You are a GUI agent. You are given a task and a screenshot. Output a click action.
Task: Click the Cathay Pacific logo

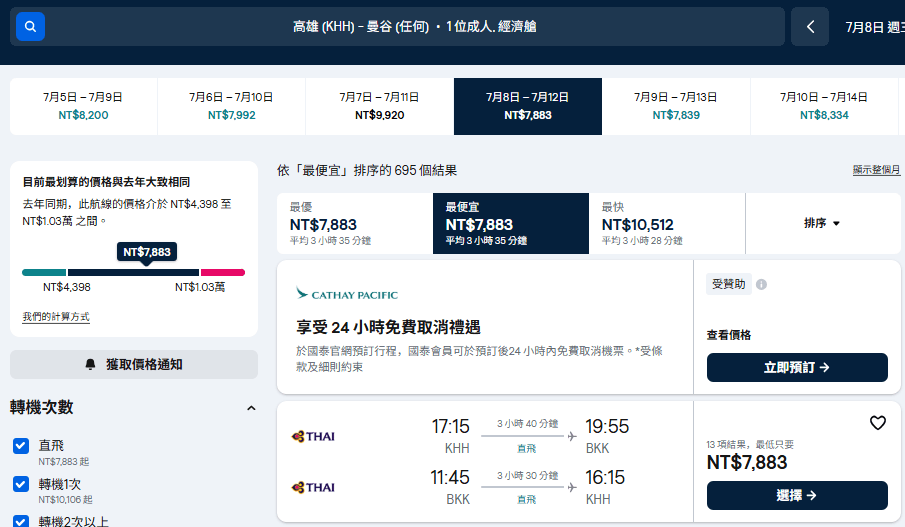pos(347,294)
